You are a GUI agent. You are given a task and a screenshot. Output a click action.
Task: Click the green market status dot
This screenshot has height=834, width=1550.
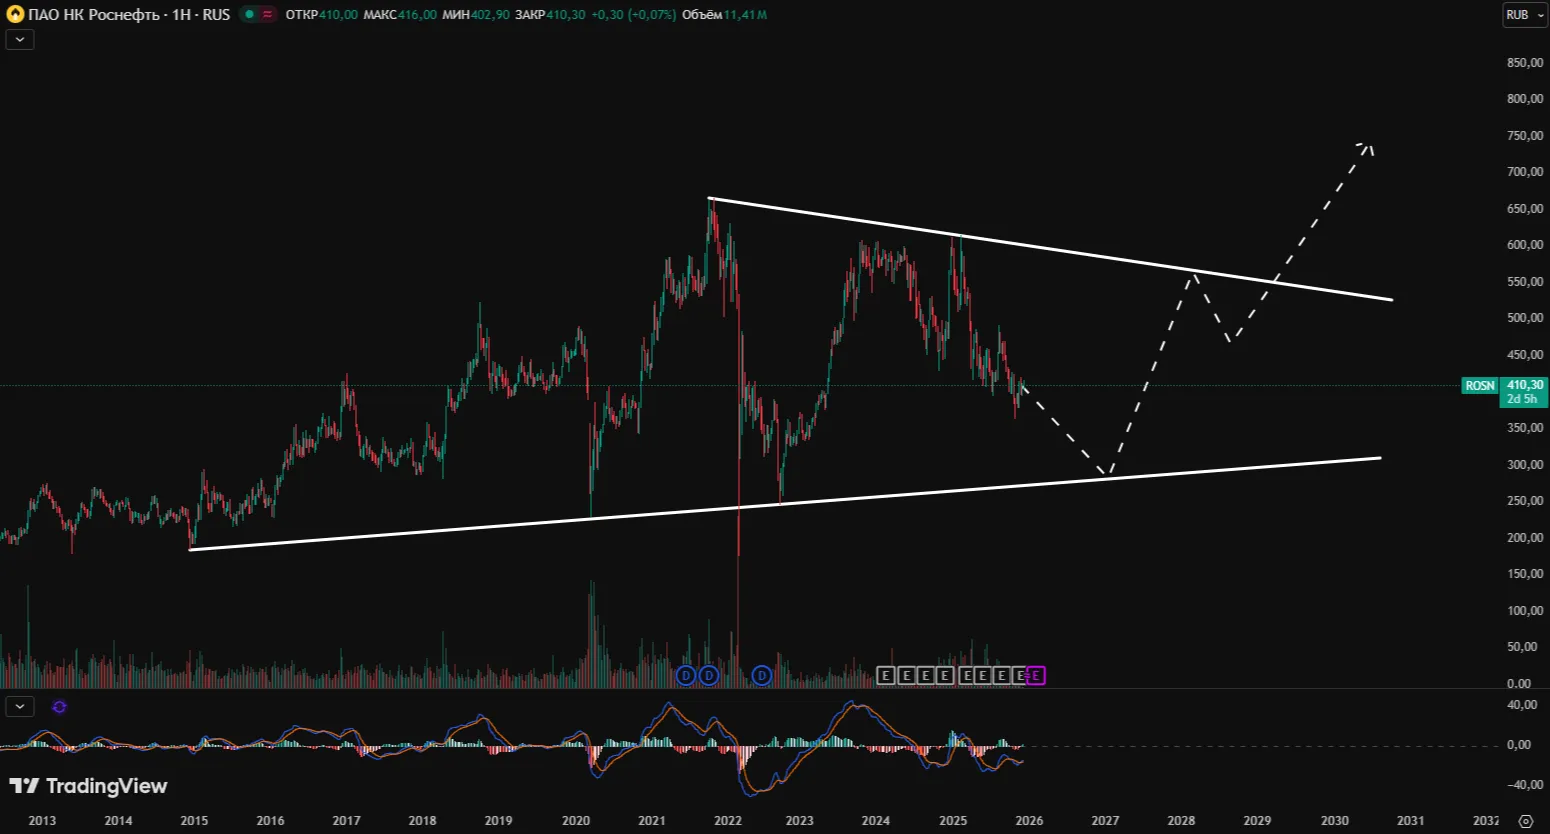point(250,15)
